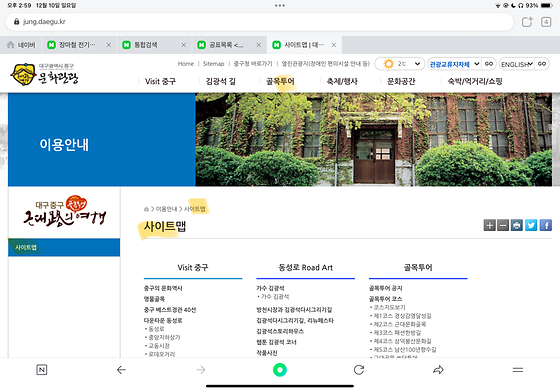Image resolution: width=560 pixels, height=391 pixels.
Task: Click the jung.daegu.kr address bar
Action: click(x=260, y=22)
